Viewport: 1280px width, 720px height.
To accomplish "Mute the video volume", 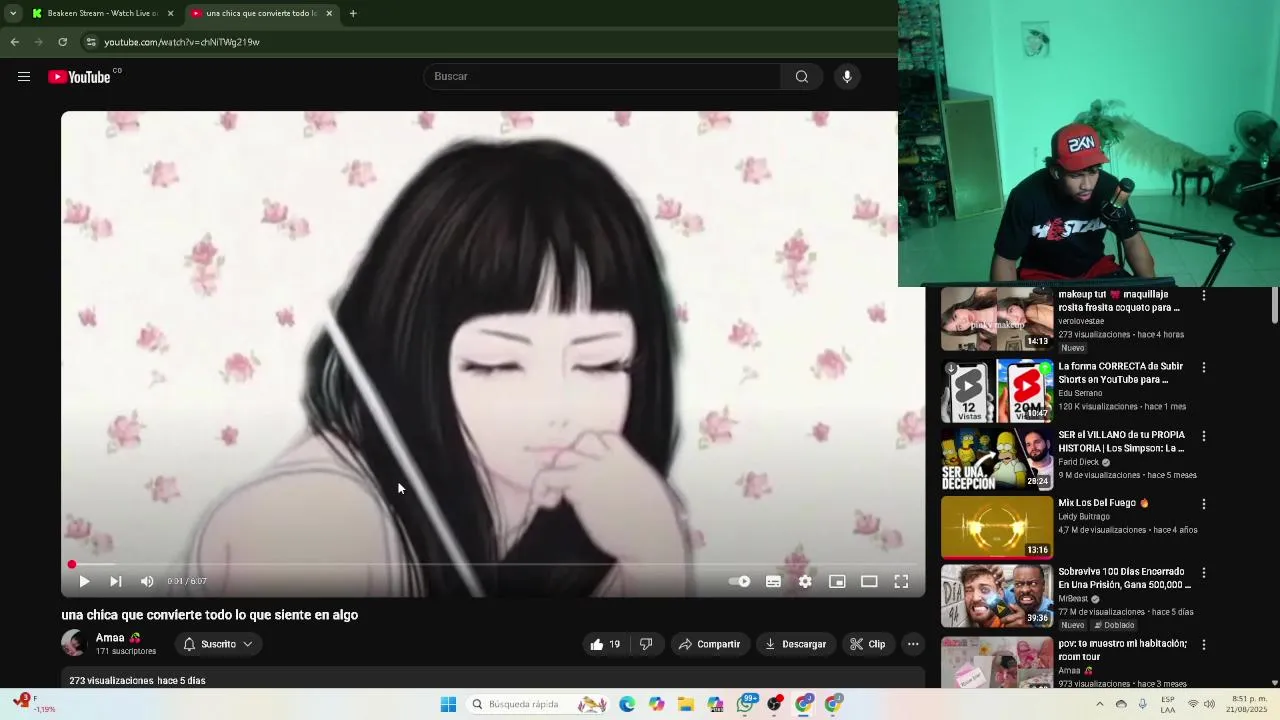I will click(148, 581).
